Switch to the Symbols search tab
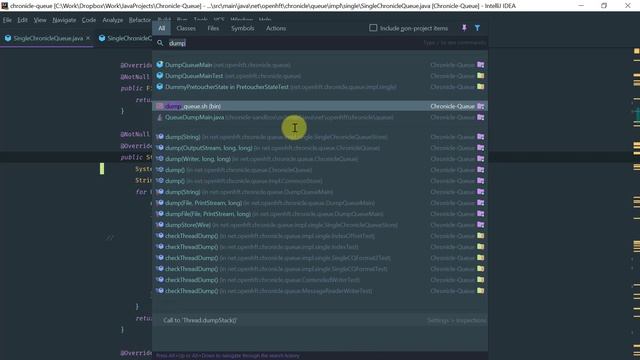Image resolution: width=640 pixels, height=360 pixels. tap(242, 28)
